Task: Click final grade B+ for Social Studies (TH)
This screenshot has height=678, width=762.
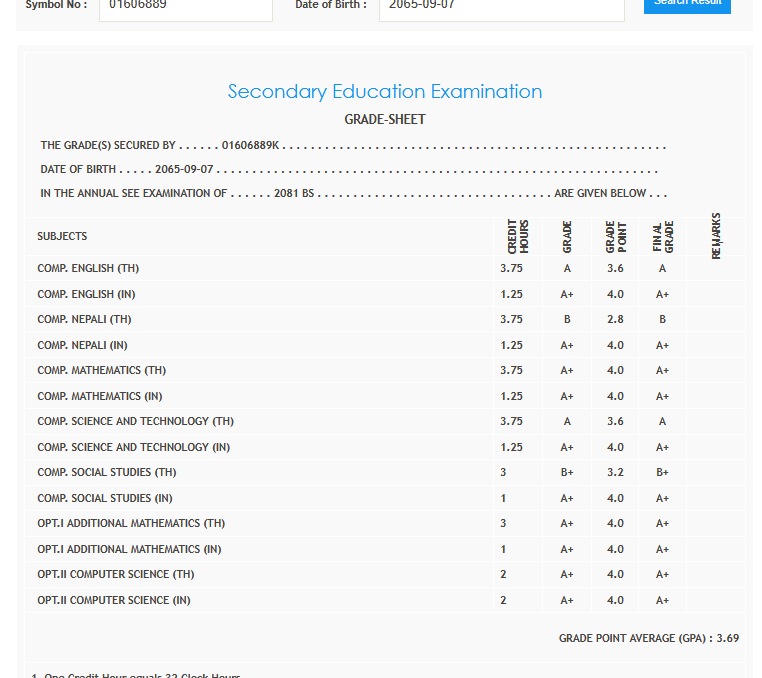Action: (x=662, y=473)
